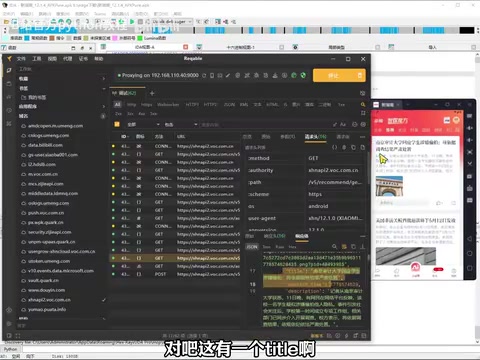Select the highlighted GET request row
The height and width of the screenshot is (360, 480).
point(175,258)
